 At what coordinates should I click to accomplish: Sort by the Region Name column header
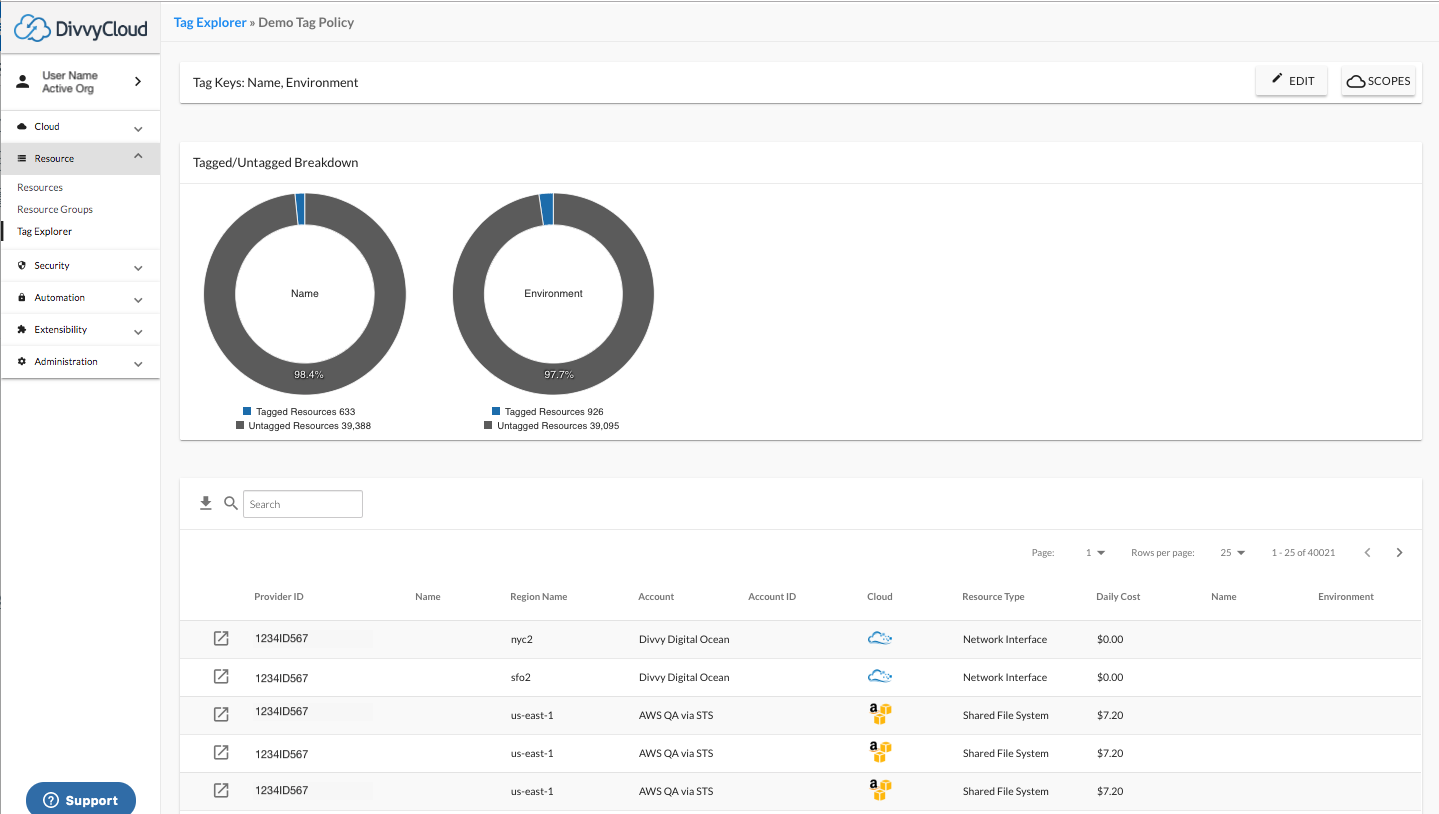(538, 596)
